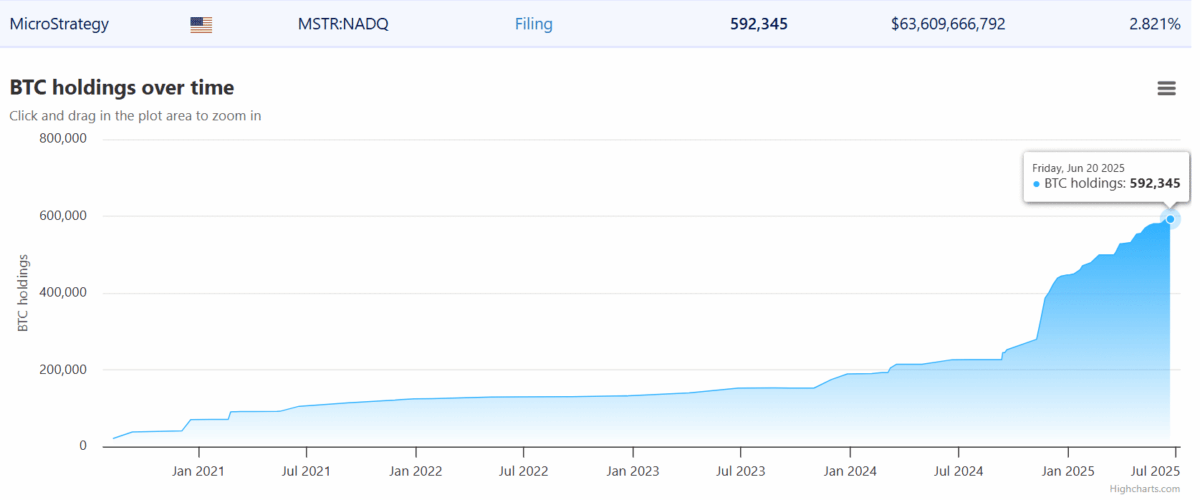Select the 592,345 holdings value in row
The width and height of the screenshot is (1200, 500).
click(x=758, y=24)
